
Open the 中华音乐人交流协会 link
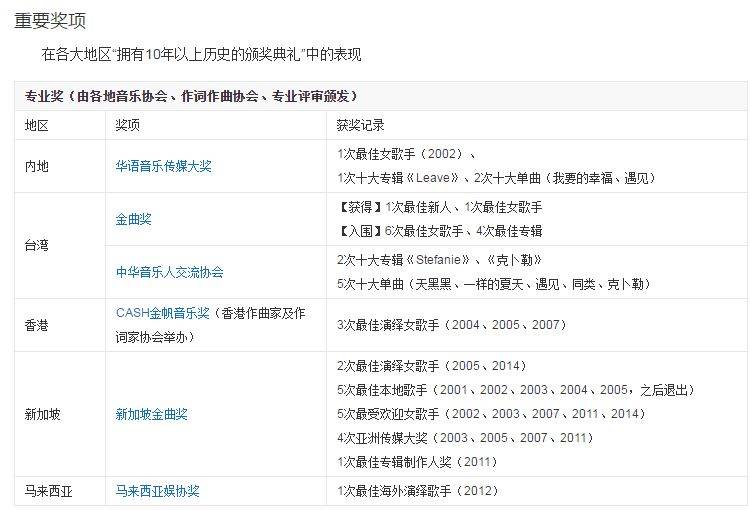click(169, 272)
